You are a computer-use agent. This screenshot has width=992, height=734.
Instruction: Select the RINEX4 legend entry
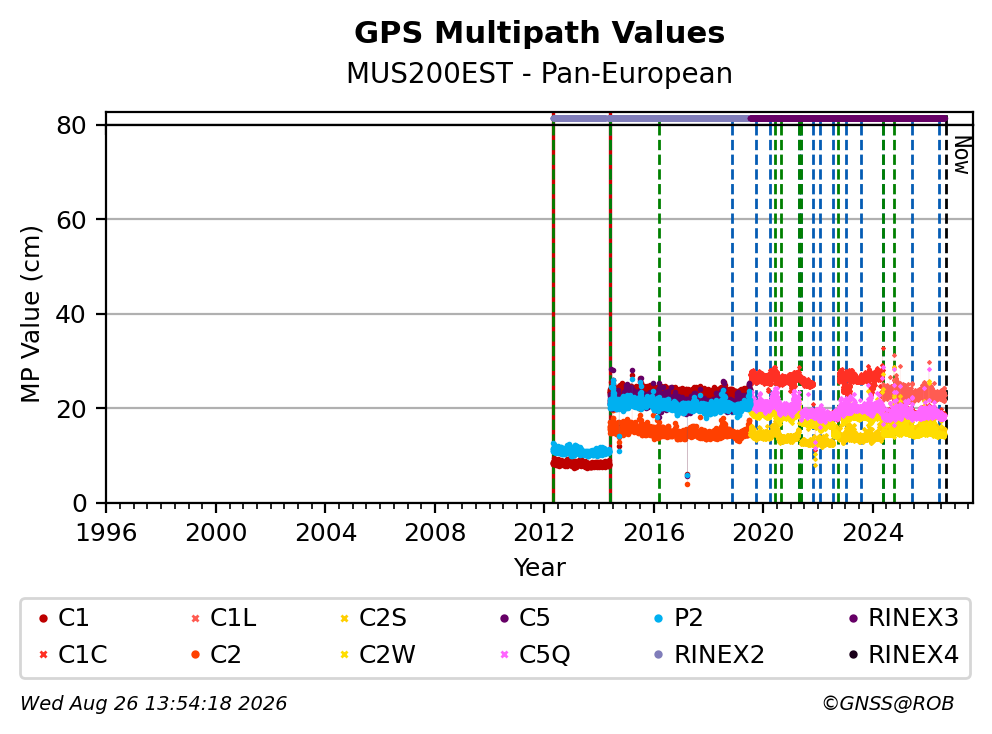904,654
